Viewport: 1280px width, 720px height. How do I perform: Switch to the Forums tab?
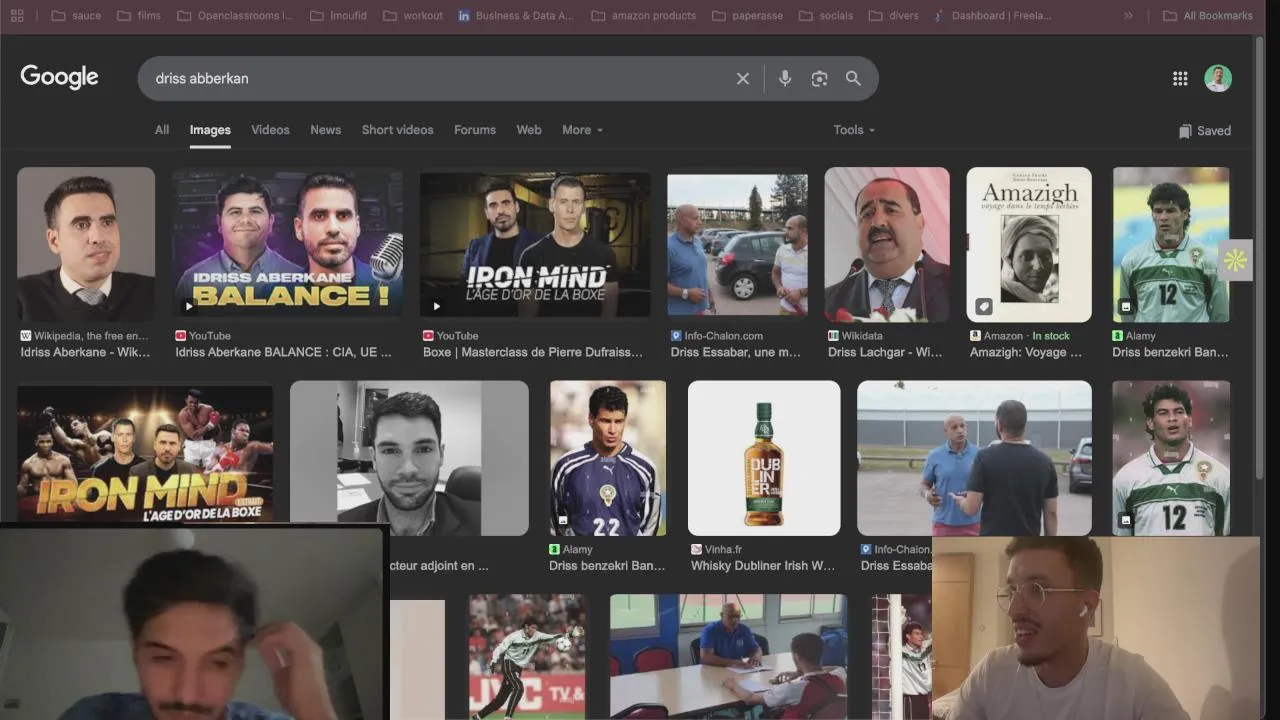click(x=475, y=130)
